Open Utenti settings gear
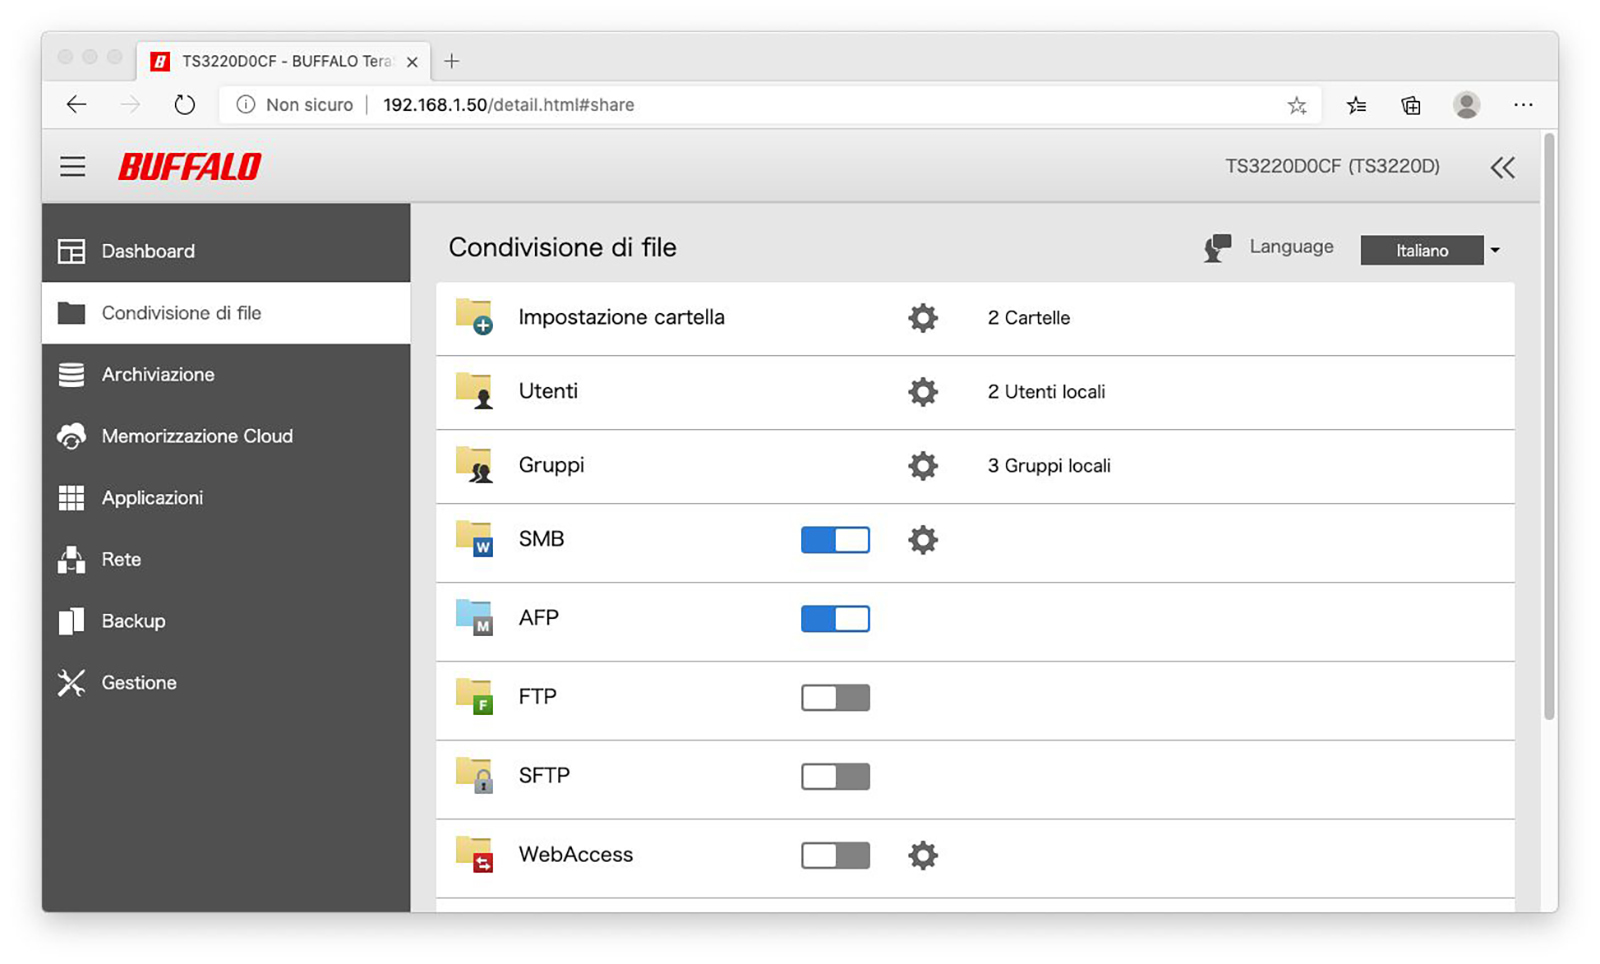 pyautogui.click(x=922, y=392)
